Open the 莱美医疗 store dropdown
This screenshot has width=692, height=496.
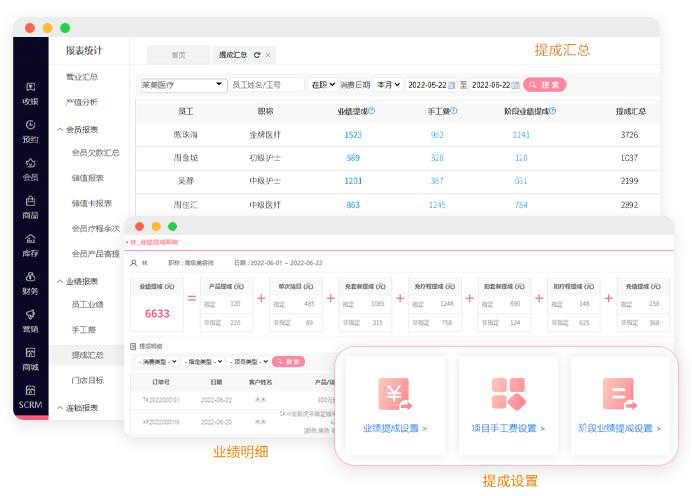pos(183,85)
